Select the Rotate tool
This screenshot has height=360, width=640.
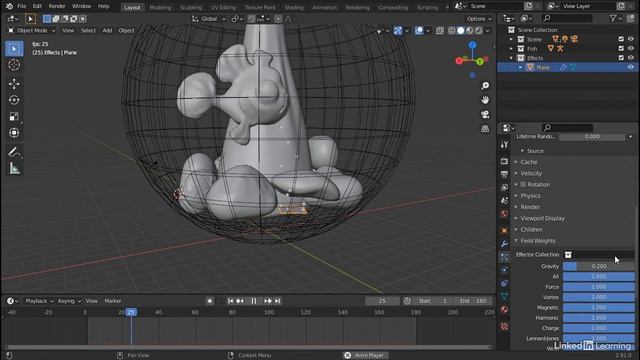tap(14, 100)
